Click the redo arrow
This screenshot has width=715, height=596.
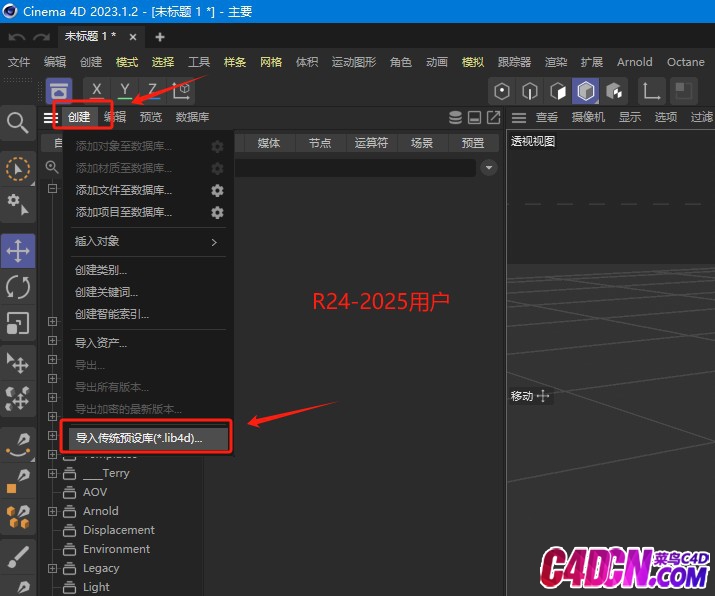pos(41,37)
